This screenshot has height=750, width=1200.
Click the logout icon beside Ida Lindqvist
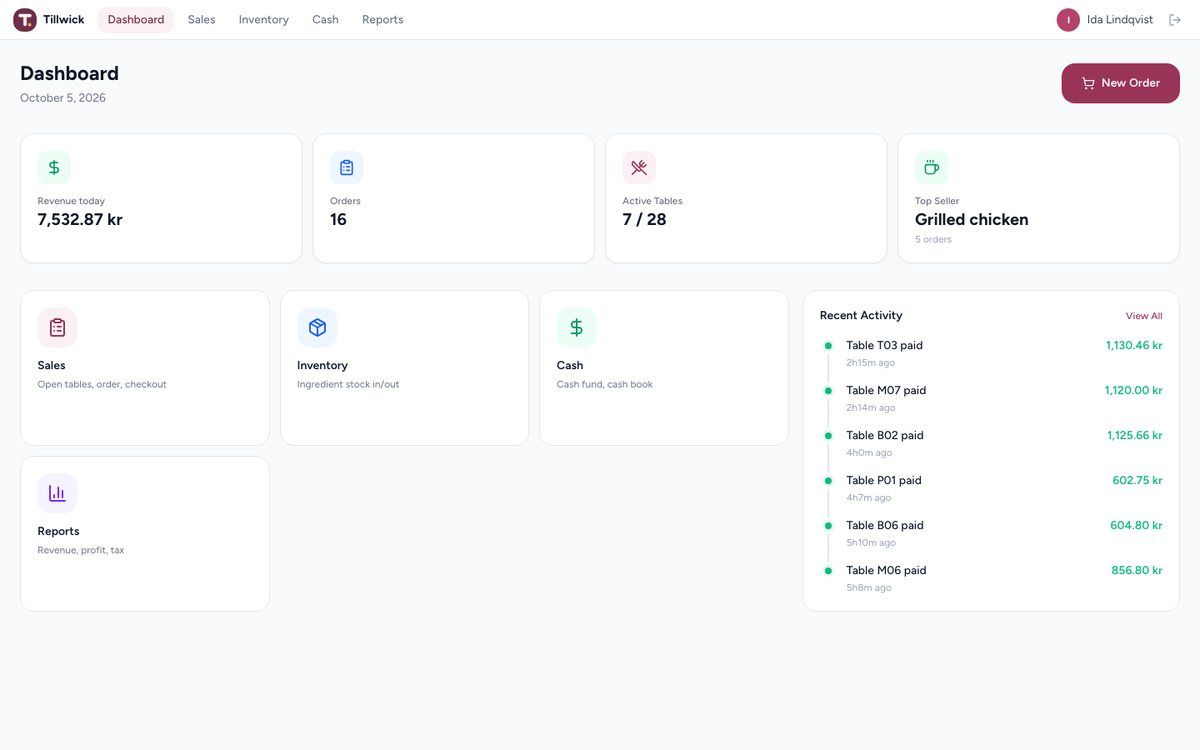pos(1175,20)
